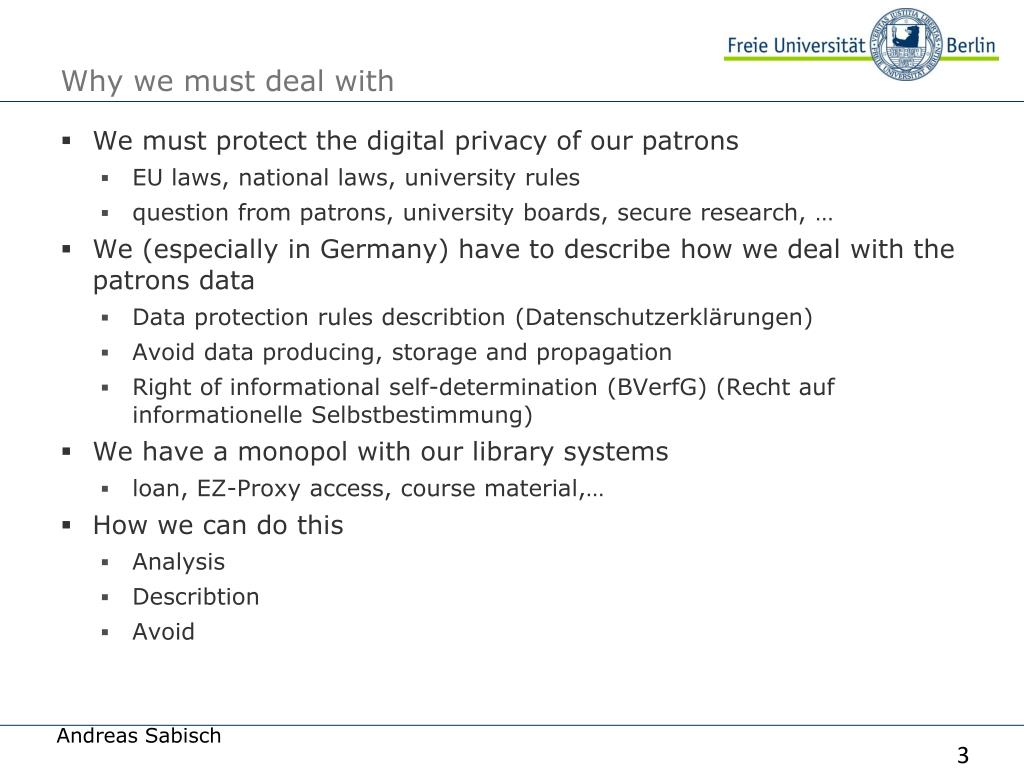This screenshot has height=768, width=1024.
Task: Click the 'Freie Universität' logo text
Action: (797, 46)
